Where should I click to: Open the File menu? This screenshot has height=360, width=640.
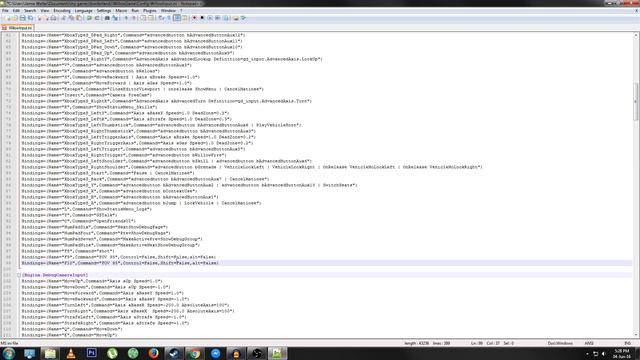click(5, 11)
